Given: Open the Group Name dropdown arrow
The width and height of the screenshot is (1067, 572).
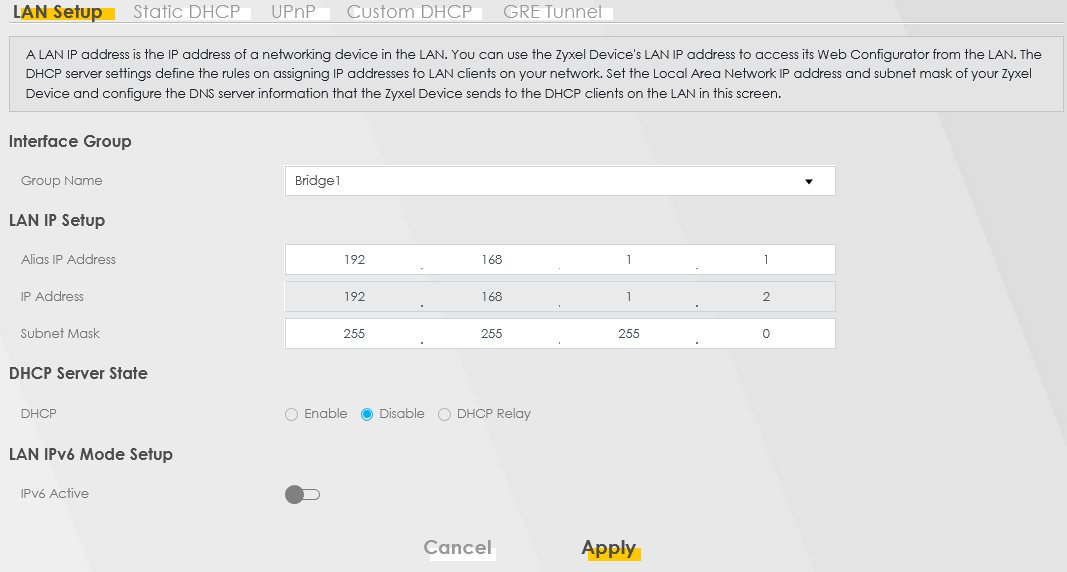Looking at the screenshot, I should [x=808, y=181].
